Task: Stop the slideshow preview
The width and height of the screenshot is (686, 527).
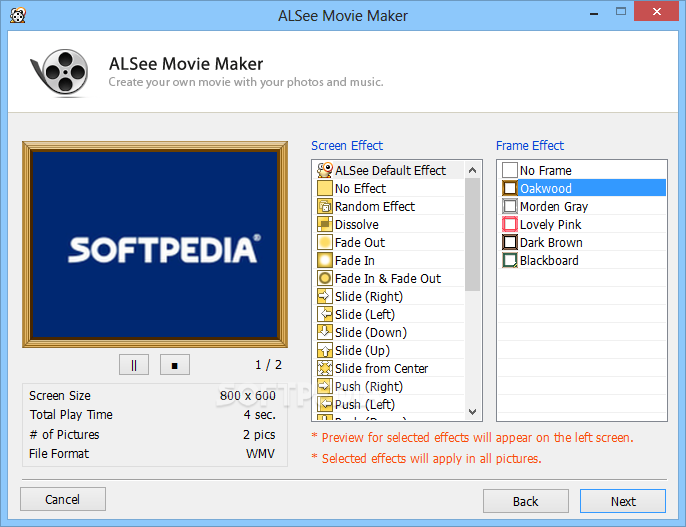Action: click(x=175, y=365)
